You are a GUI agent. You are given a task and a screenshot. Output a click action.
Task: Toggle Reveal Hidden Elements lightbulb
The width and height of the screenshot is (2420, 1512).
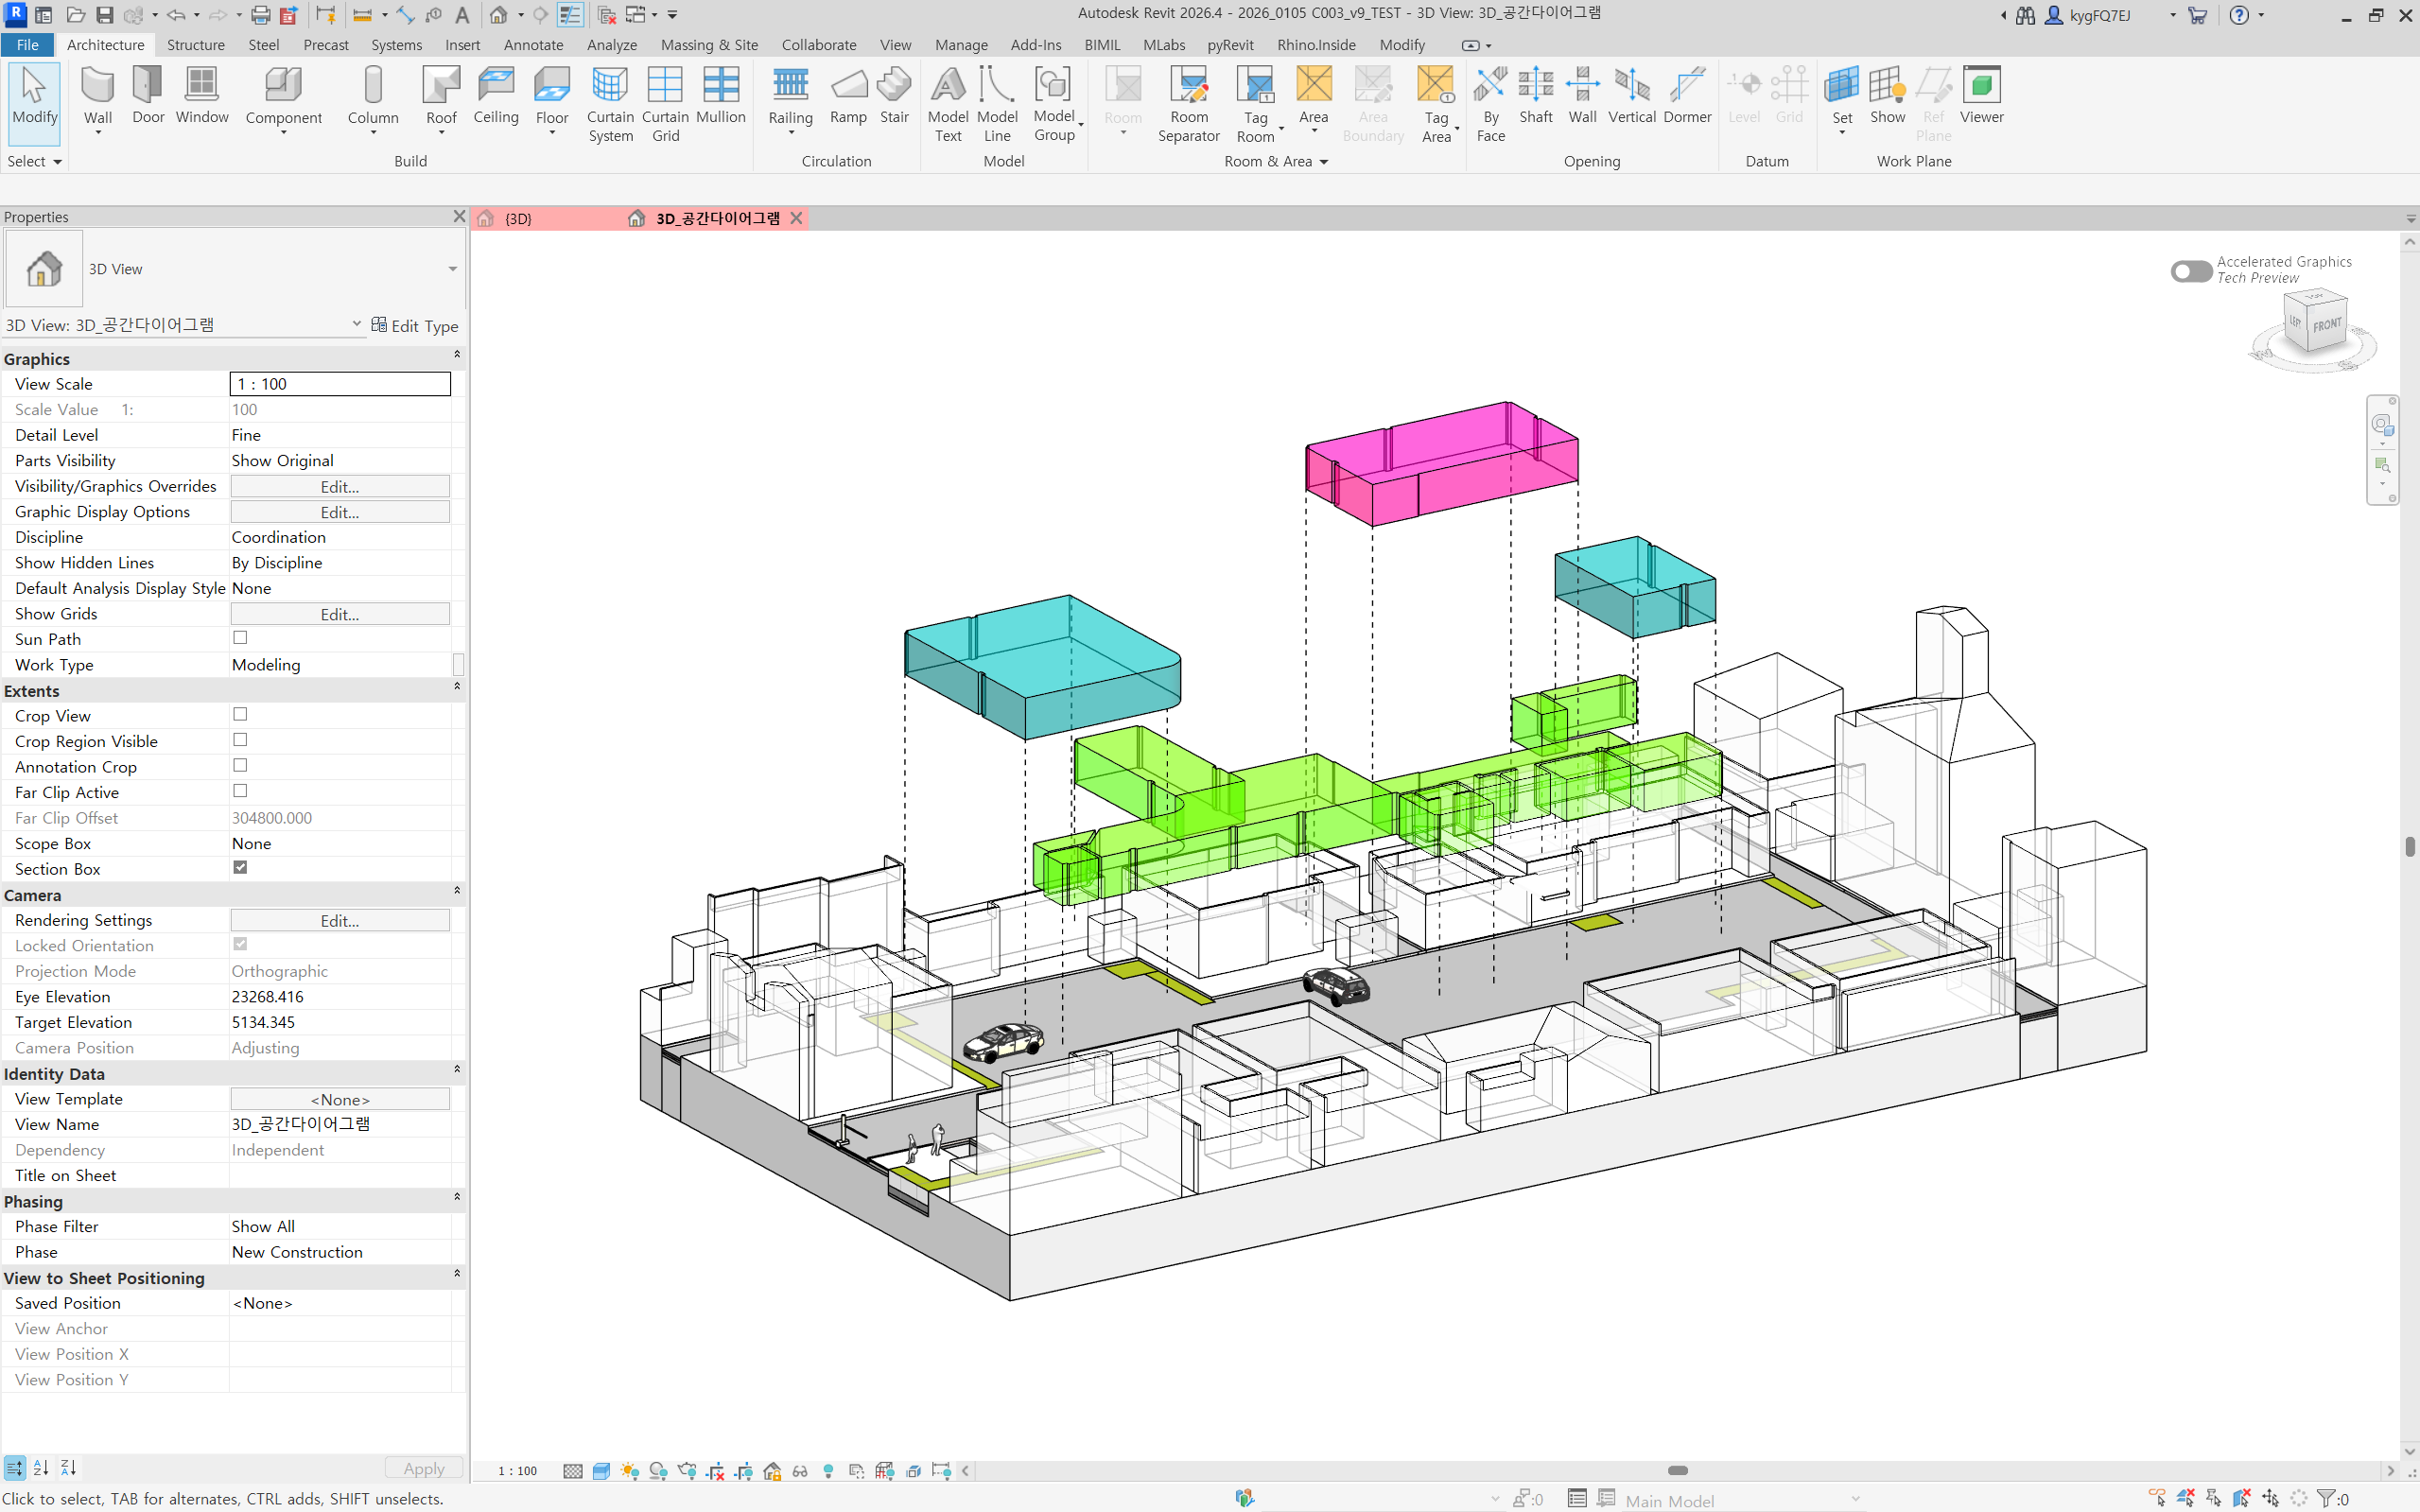tap(828, 1470)
